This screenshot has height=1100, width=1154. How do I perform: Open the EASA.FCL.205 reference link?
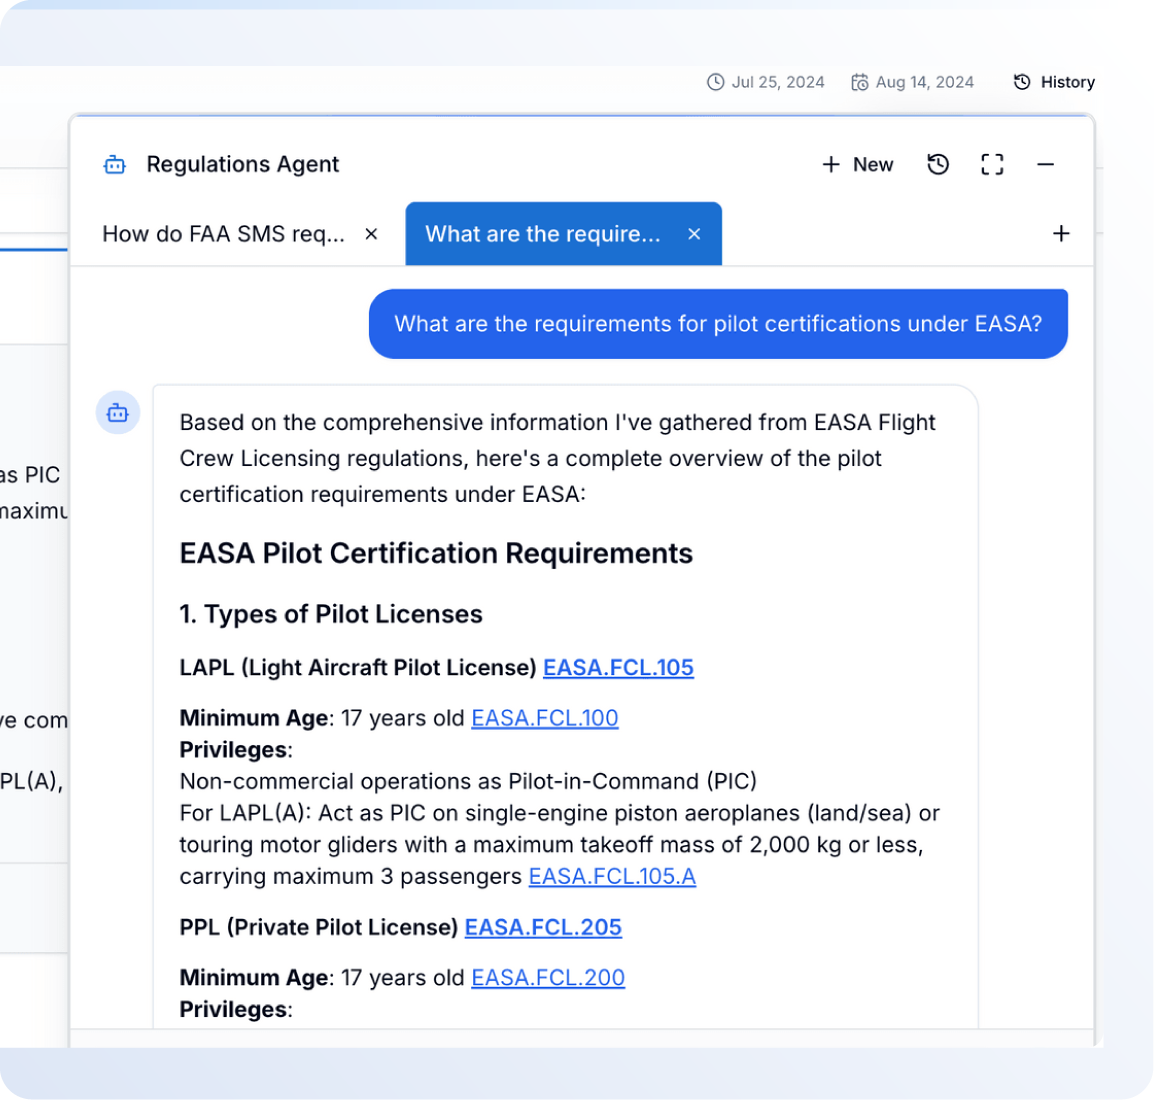click(543, 928)
